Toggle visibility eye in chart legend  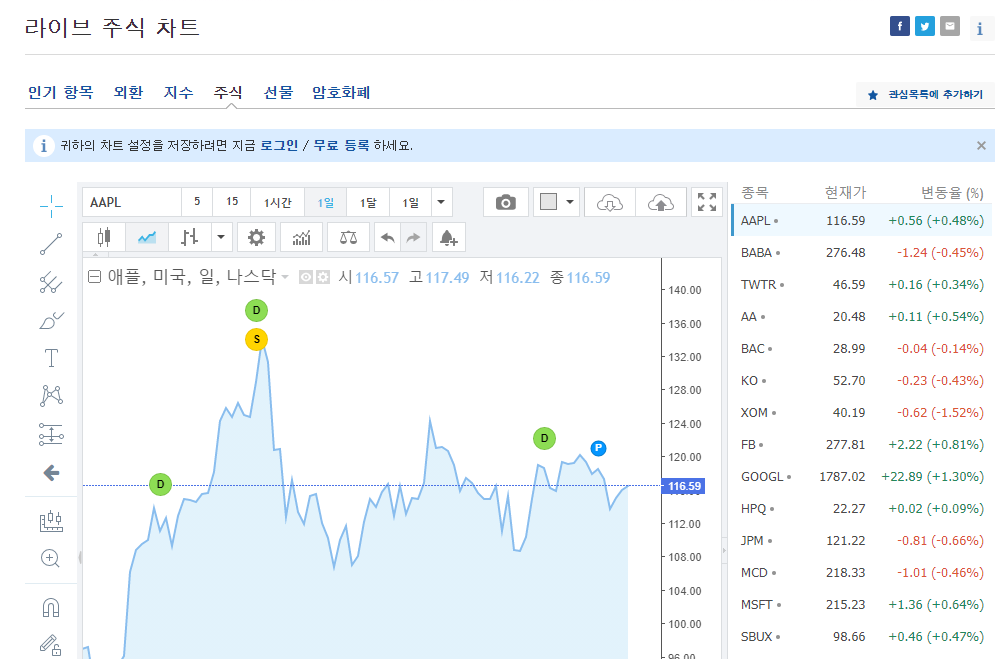(x=306, y=278)
